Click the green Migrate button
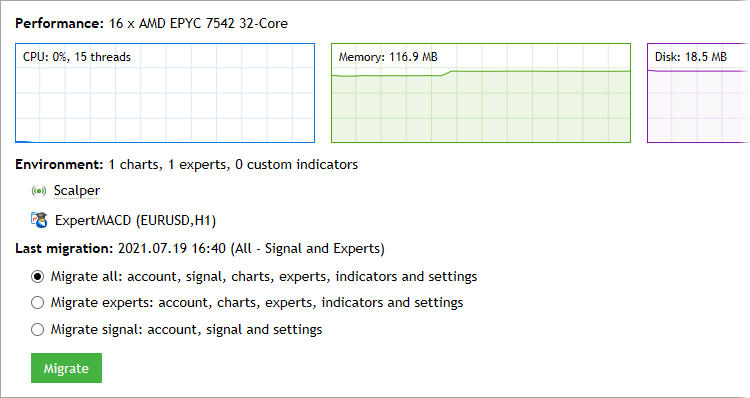The image size is (750, 398). pos(66,368)
